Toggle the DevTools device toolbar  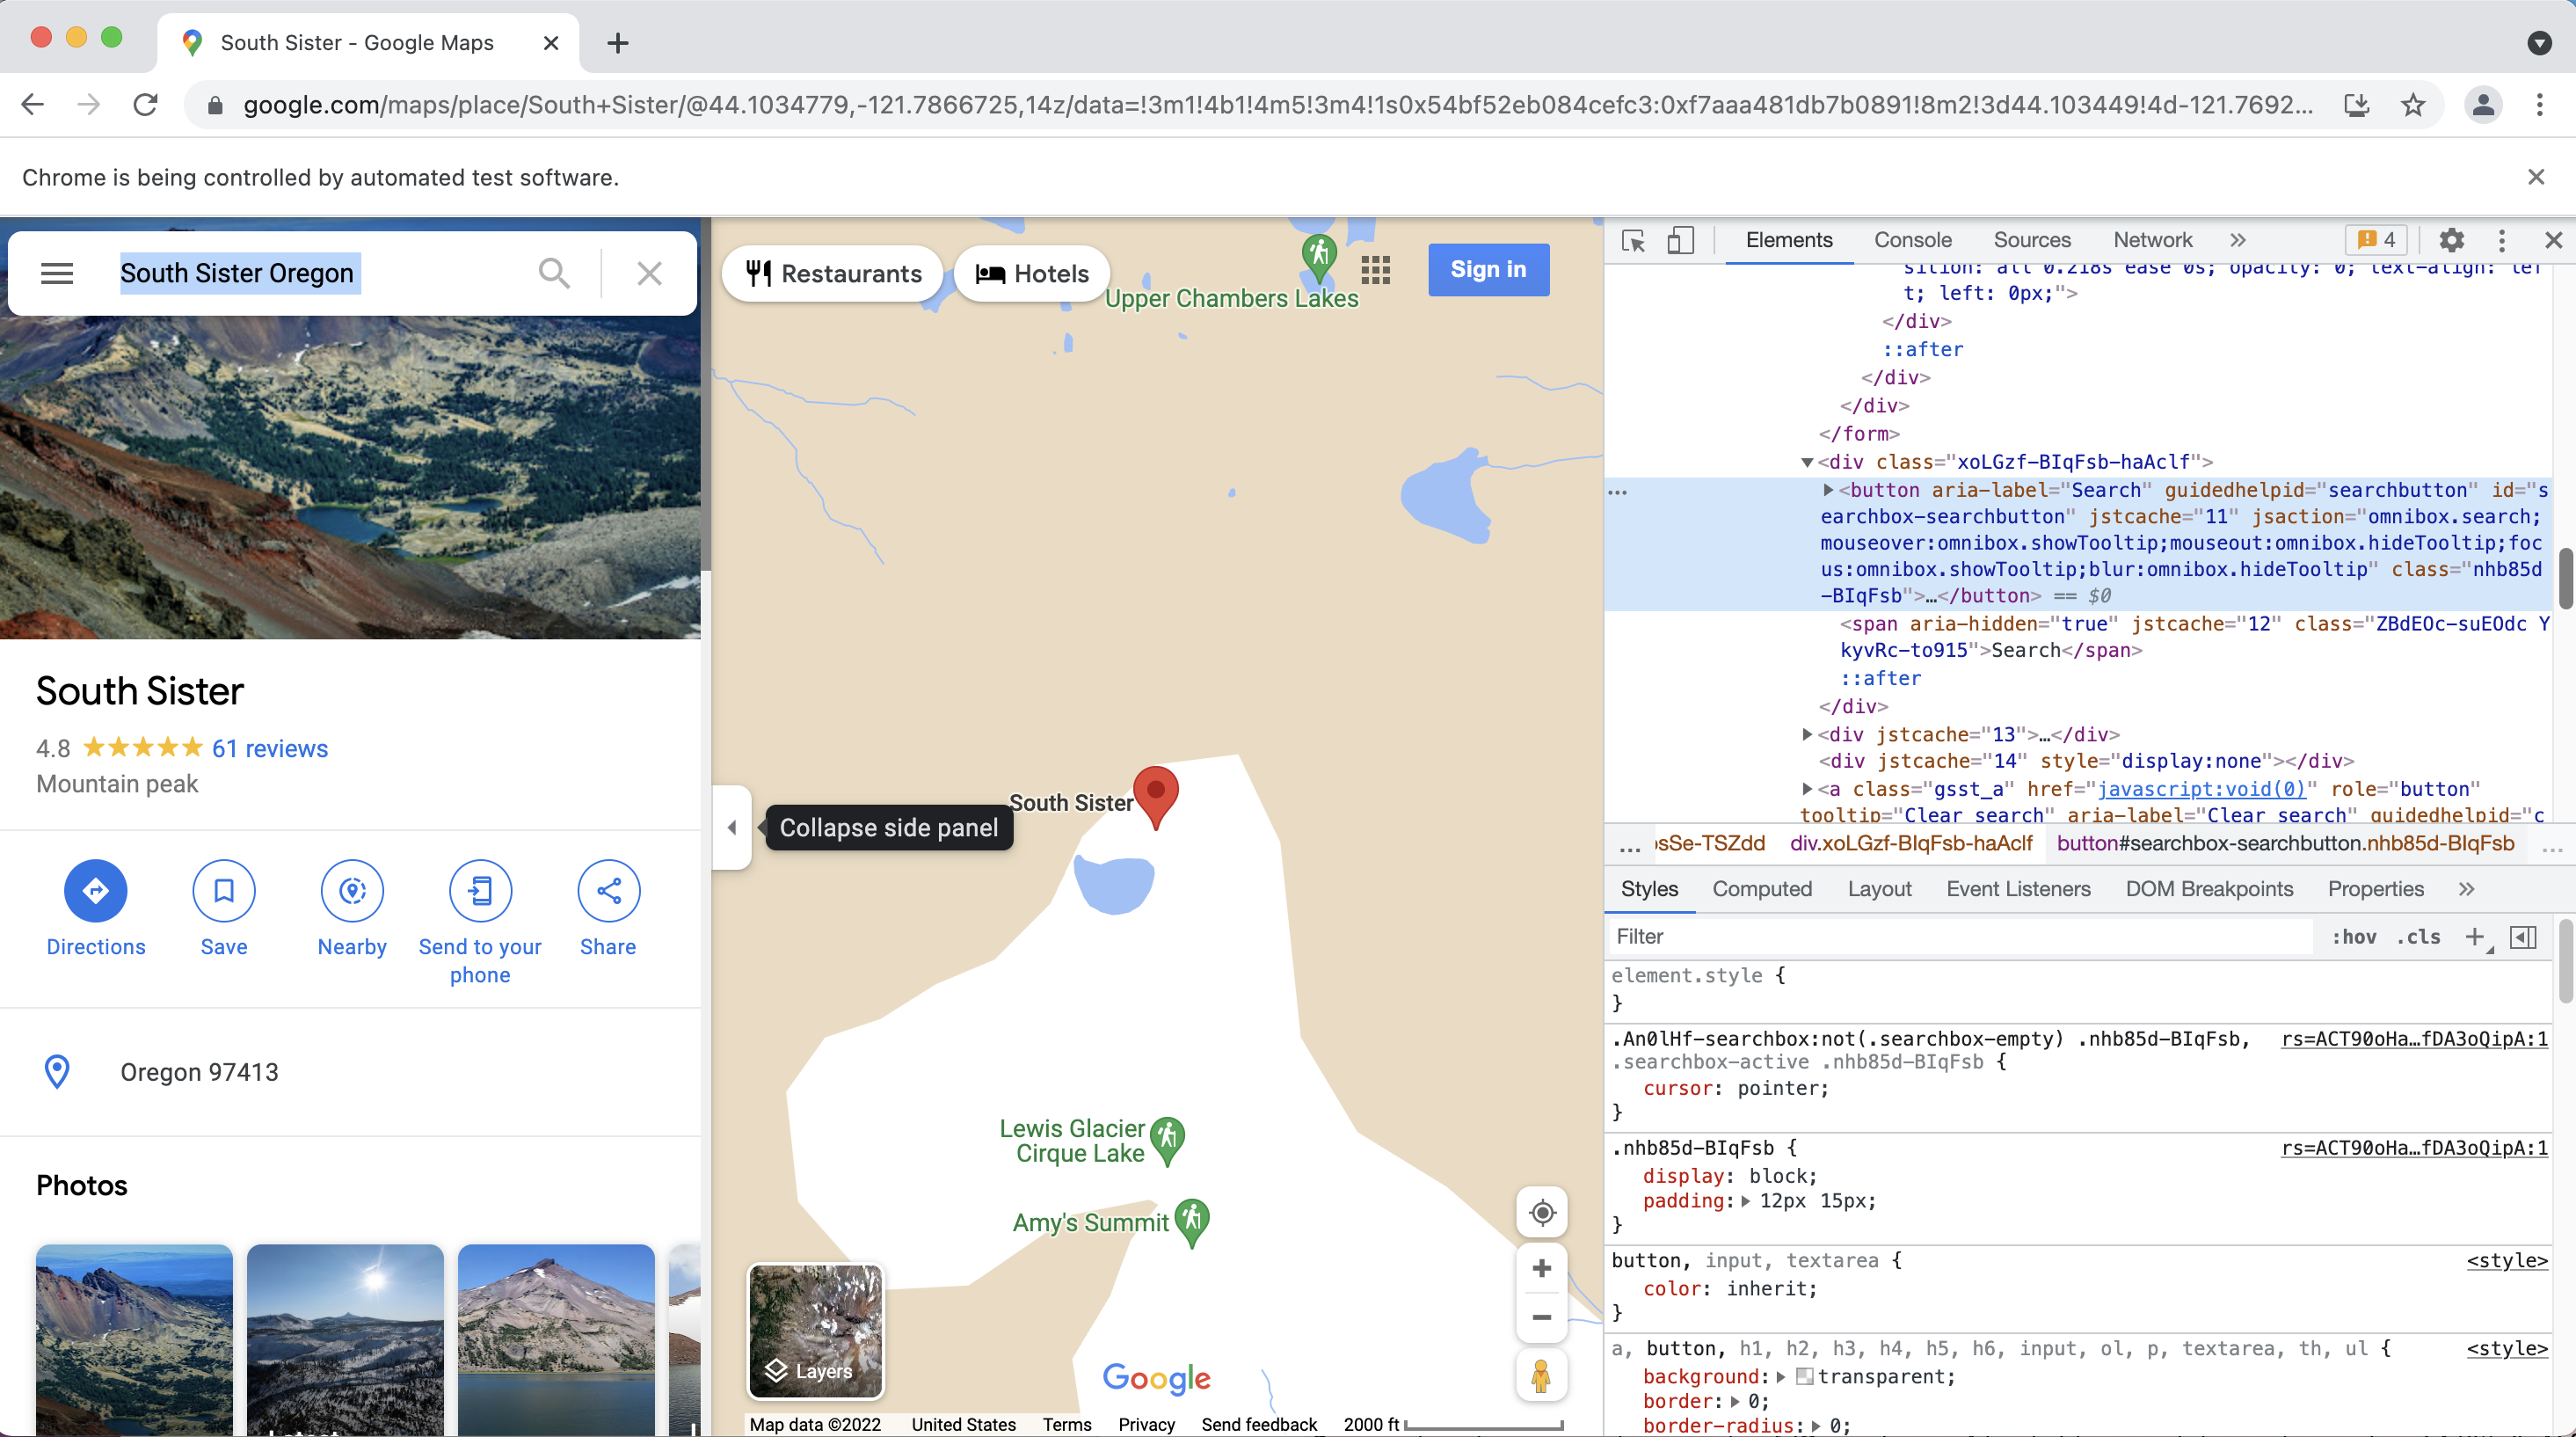pos(1680,240)
